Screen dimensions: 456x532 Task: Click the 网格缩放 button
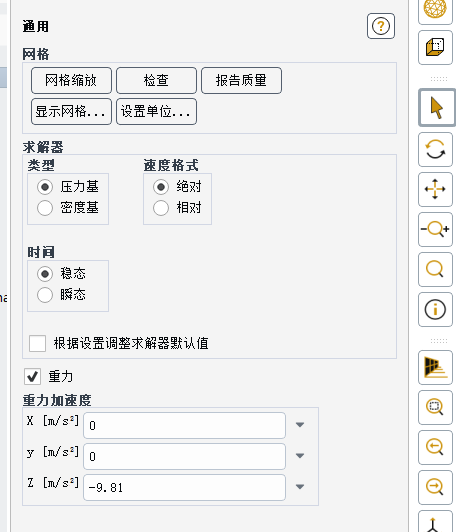click(71, 80)
